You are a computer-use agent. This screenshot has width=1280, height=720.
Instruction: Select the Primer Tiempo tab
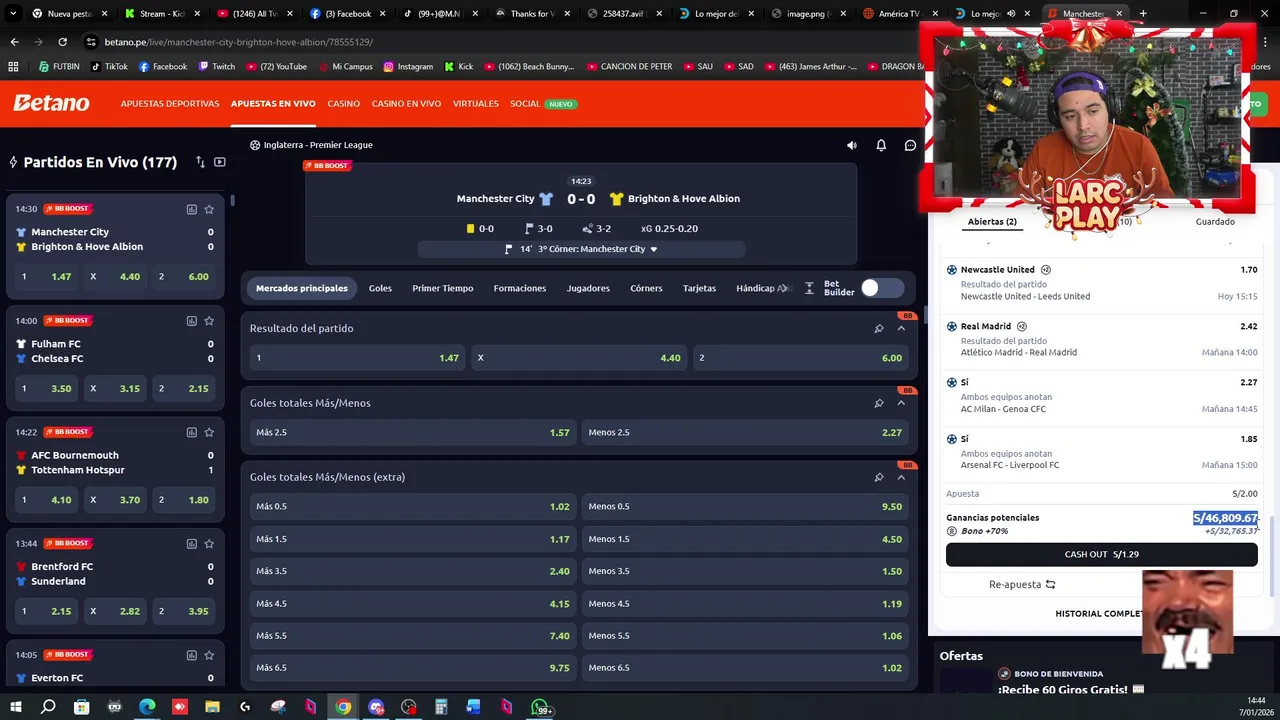point(442,288)
